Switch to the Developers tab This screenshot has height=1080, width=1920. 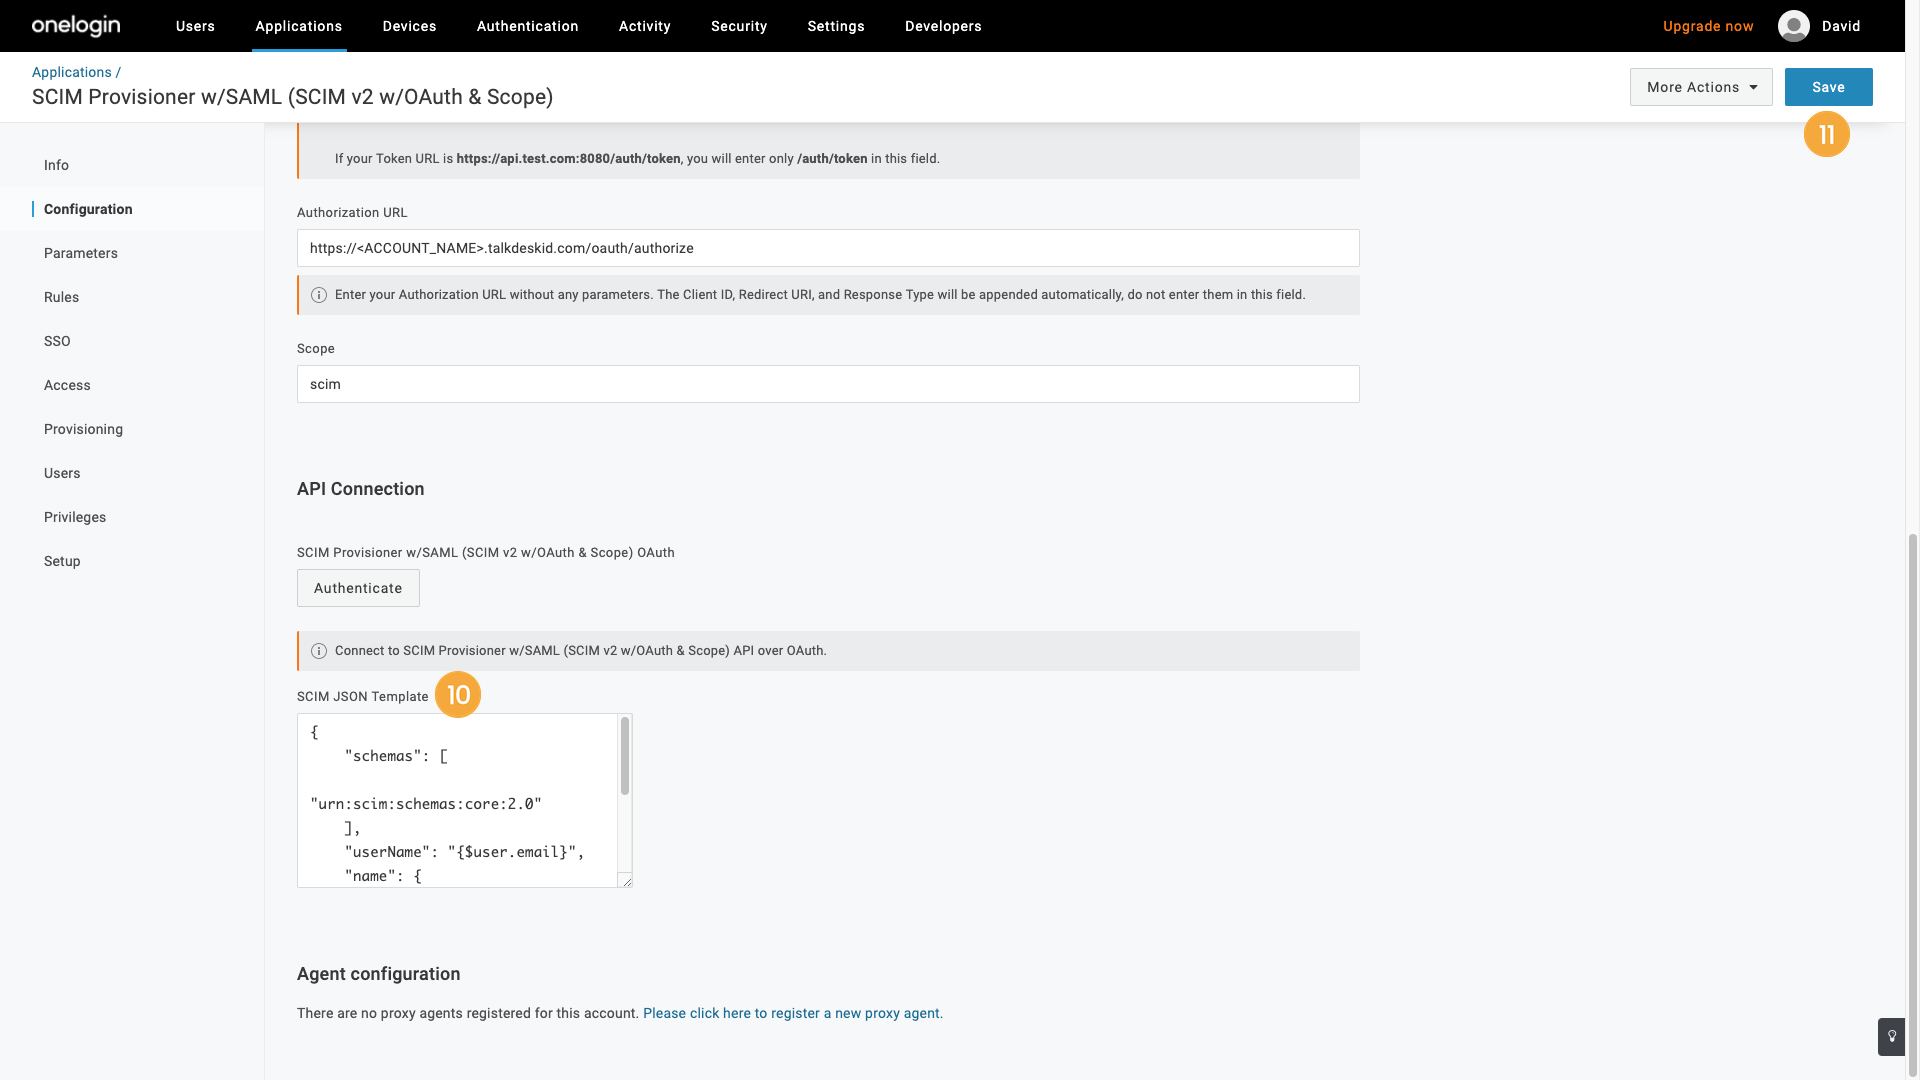pos(943,26)
